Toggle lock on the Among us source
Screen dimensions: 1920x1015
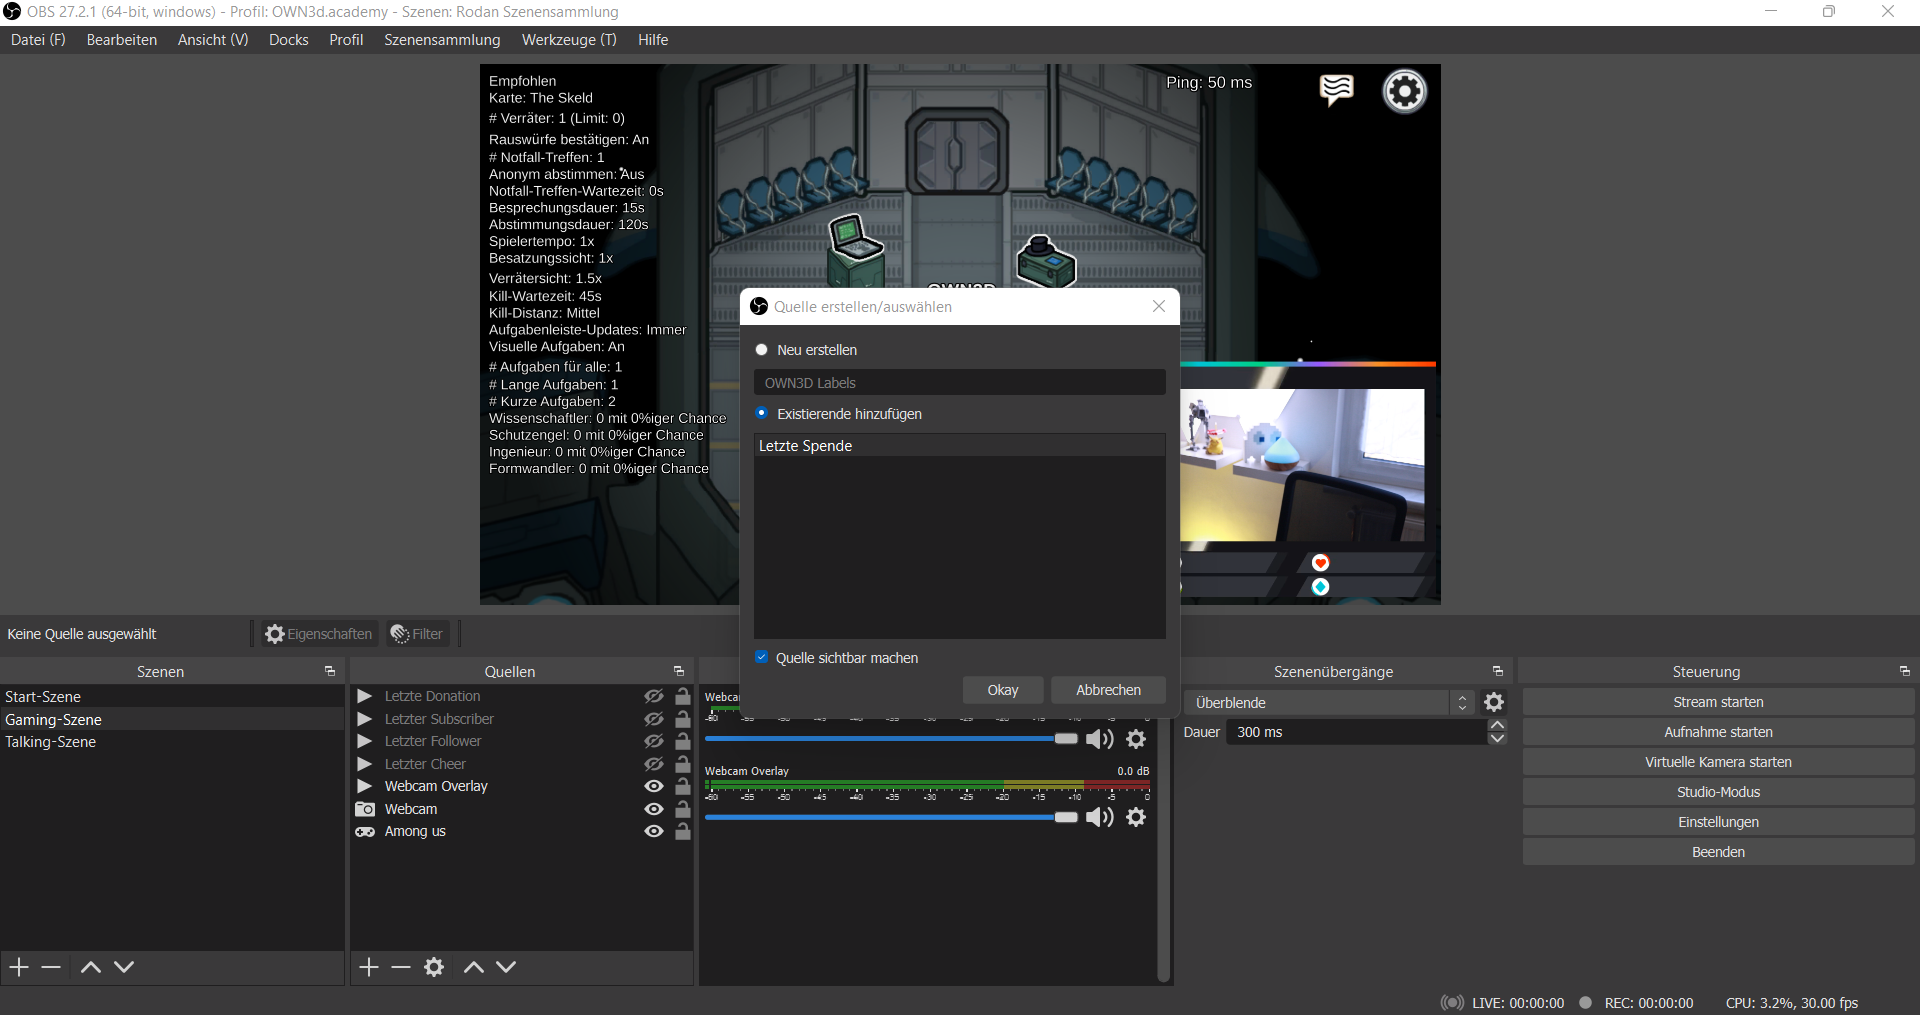point(683,831)
